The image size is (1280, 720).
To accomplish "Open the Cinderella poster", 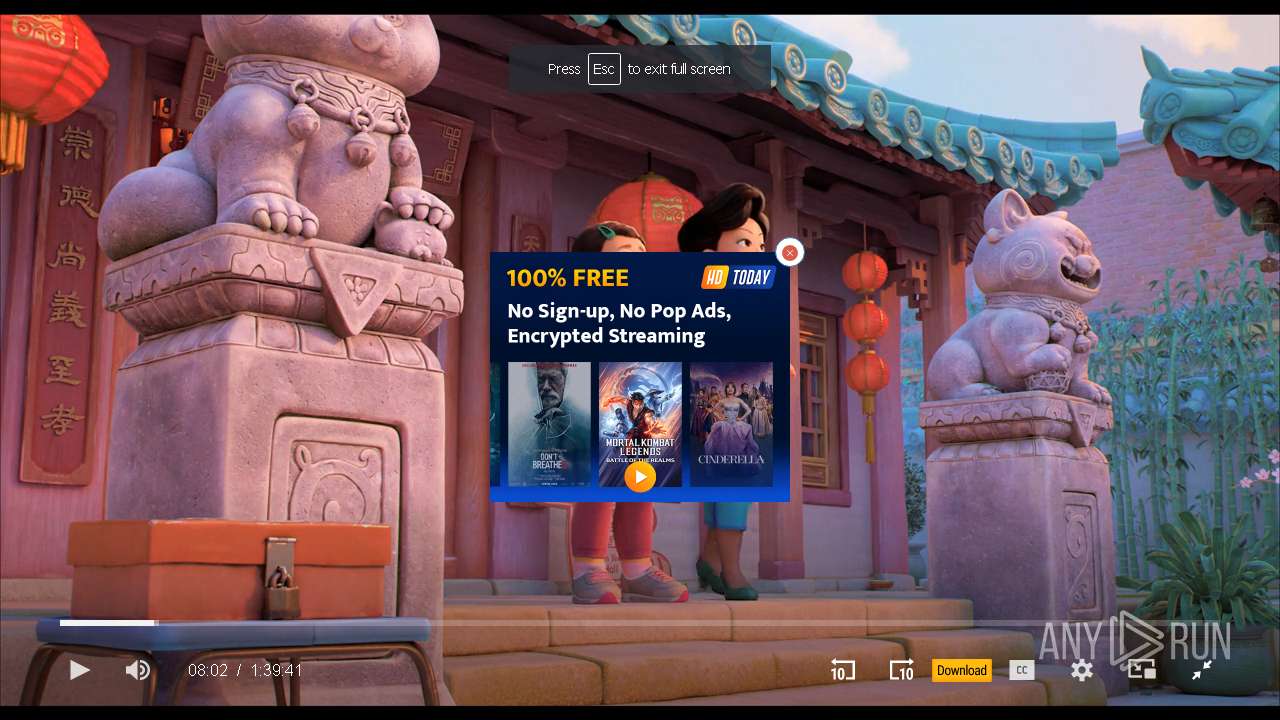I will (731, 424).
